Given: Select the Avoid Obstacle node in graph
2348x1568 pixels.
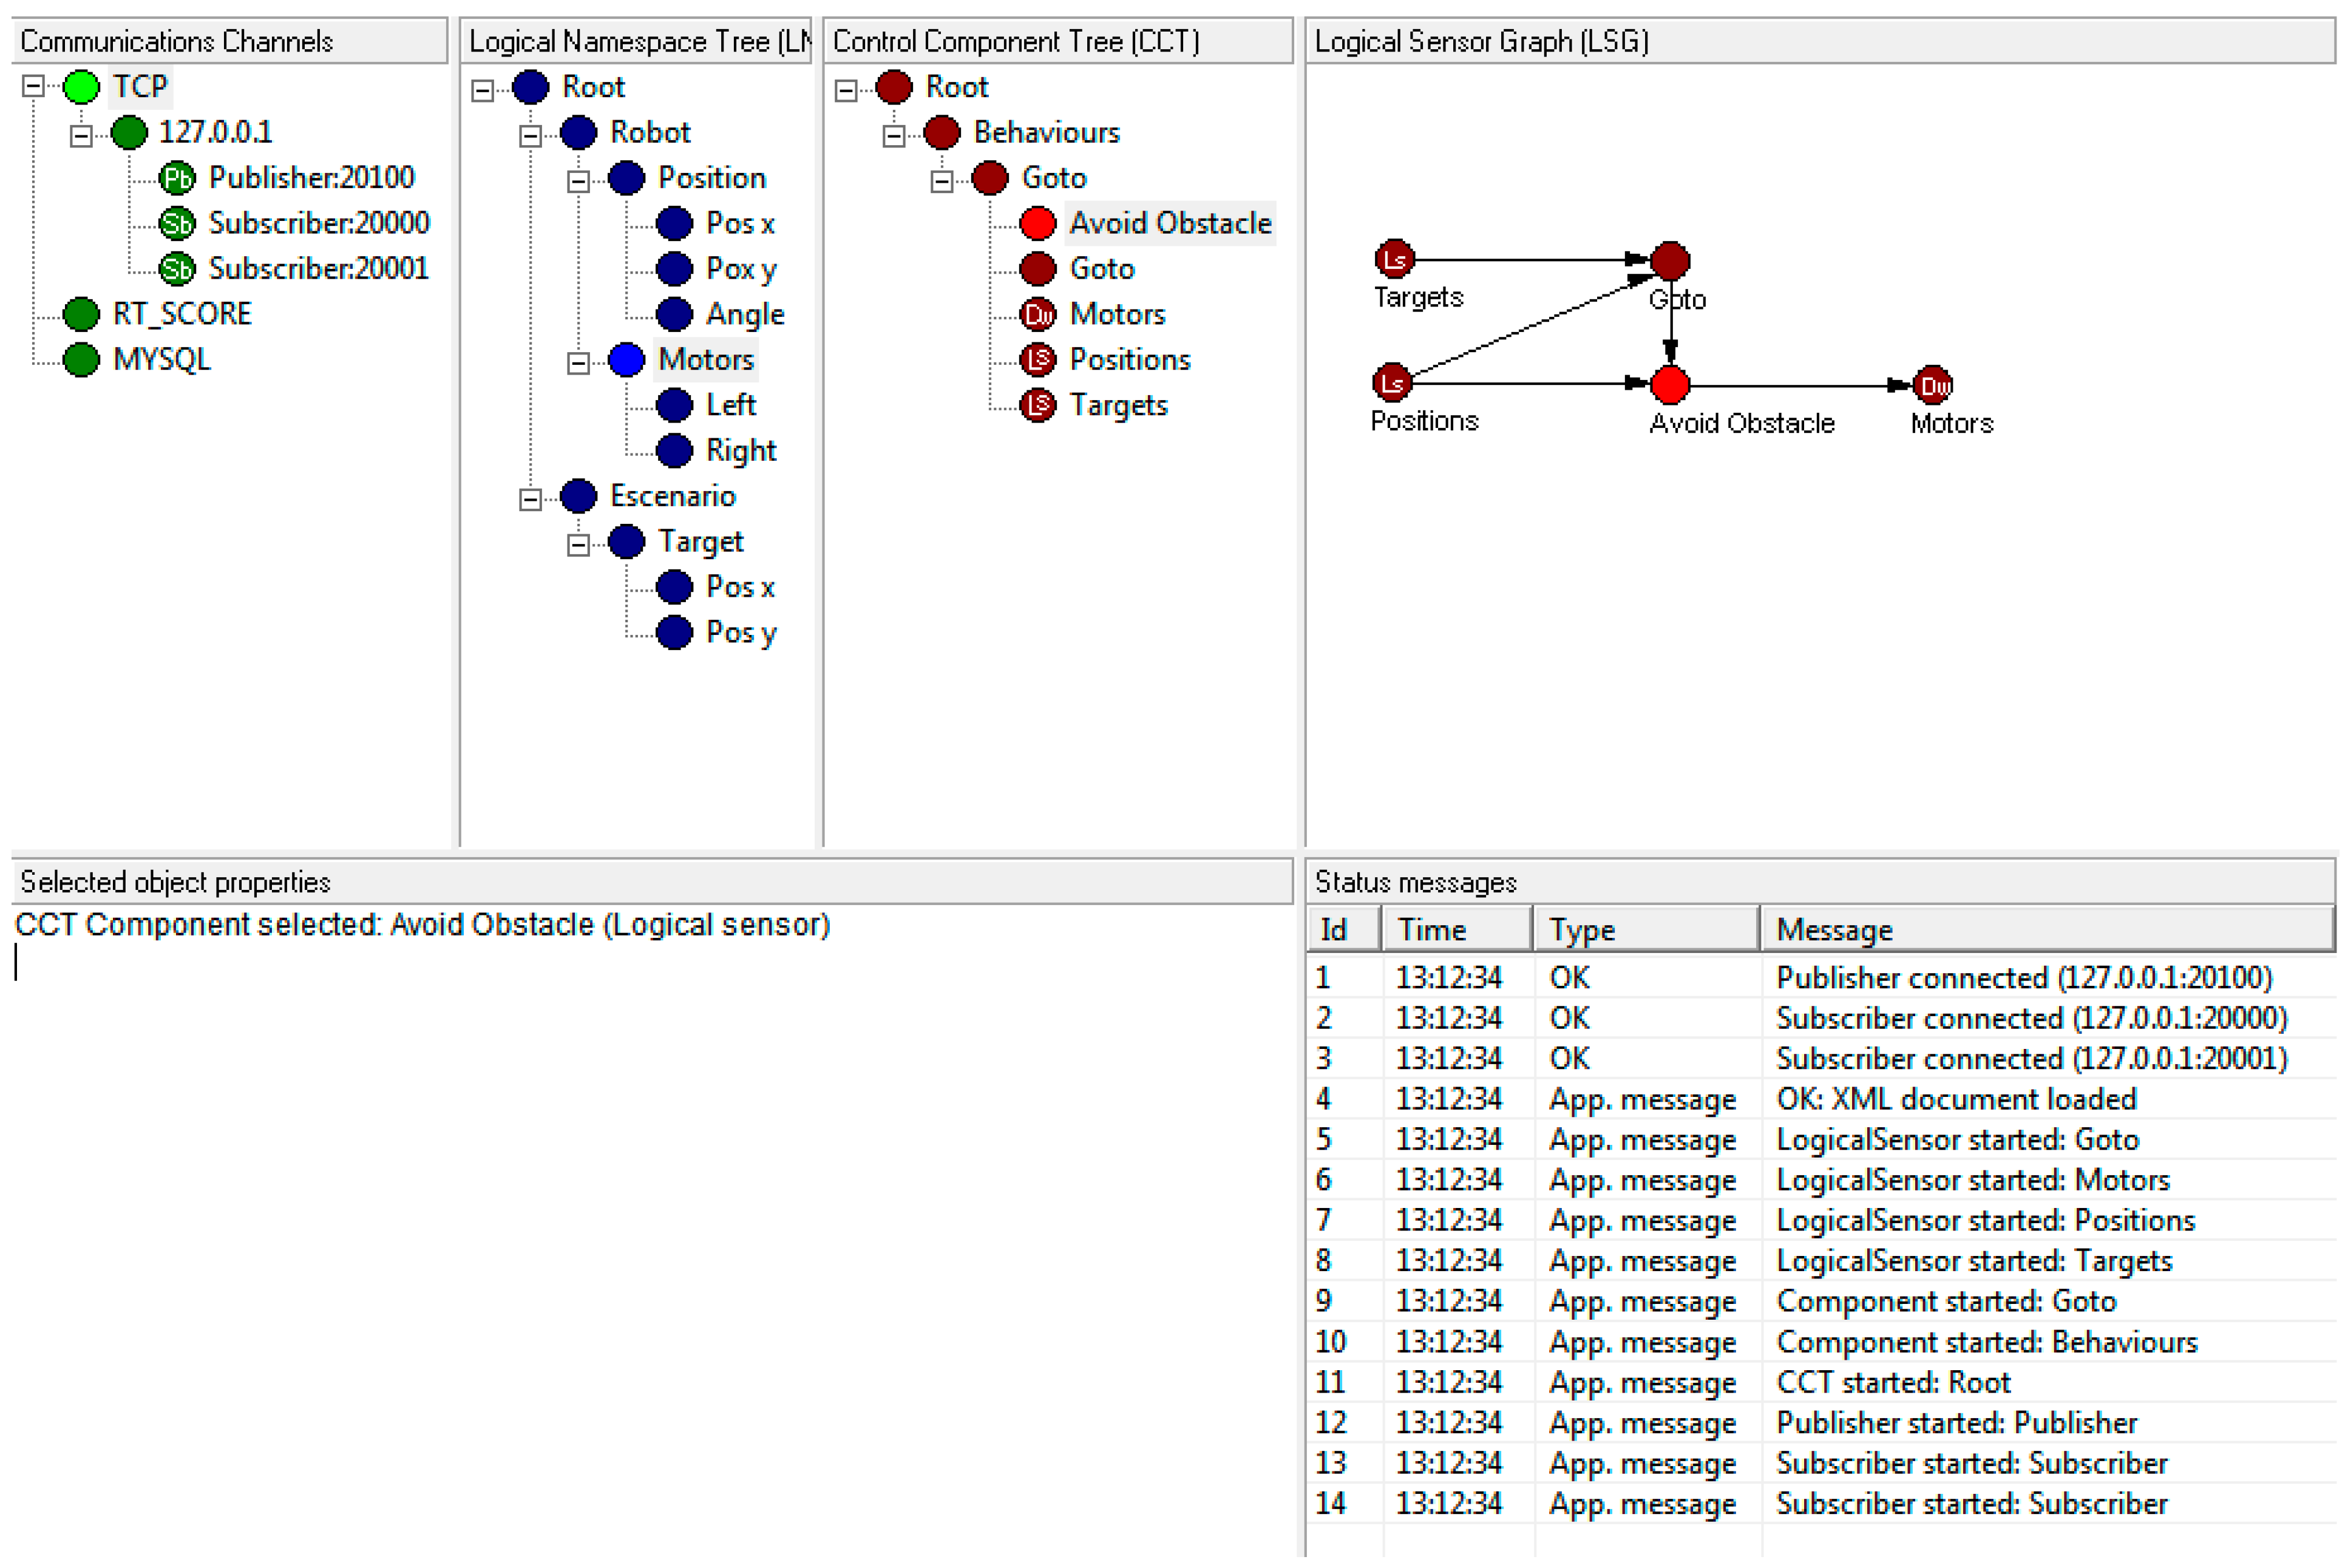Looking at the screenshot, I should coord(1669,384).
